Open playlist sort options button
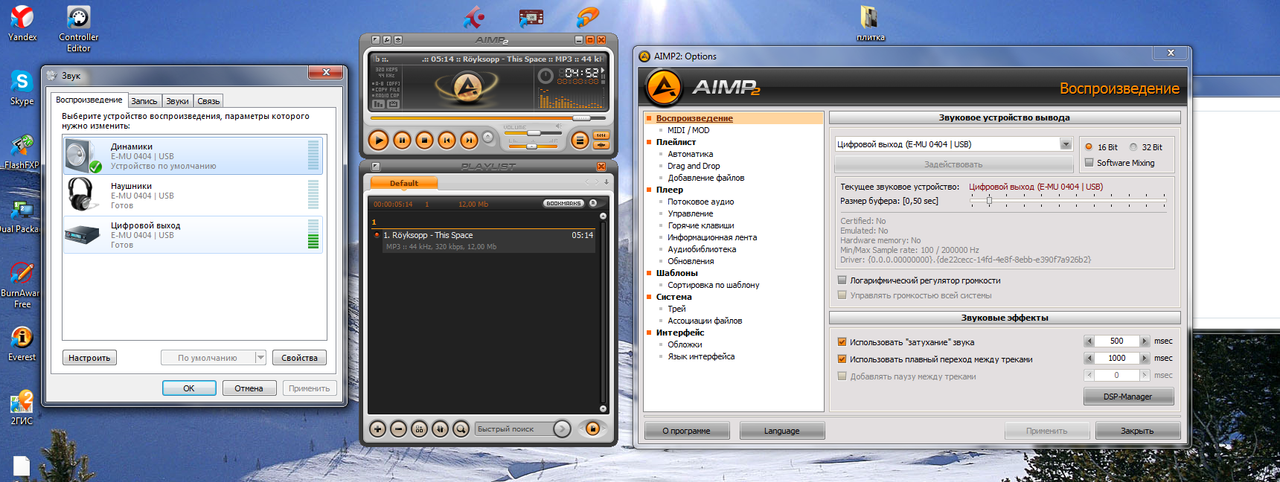Image resolution: width=1280 pixels, height=482 pixels. (440, 429)
